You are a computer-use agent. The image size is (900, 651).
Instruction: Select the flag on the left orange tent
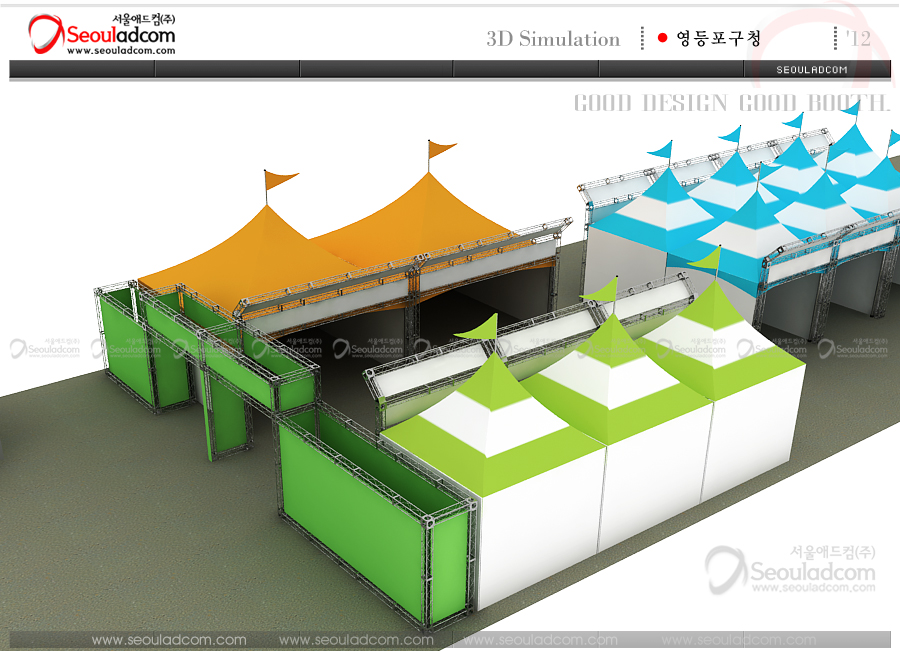click(x=280, y=180)
